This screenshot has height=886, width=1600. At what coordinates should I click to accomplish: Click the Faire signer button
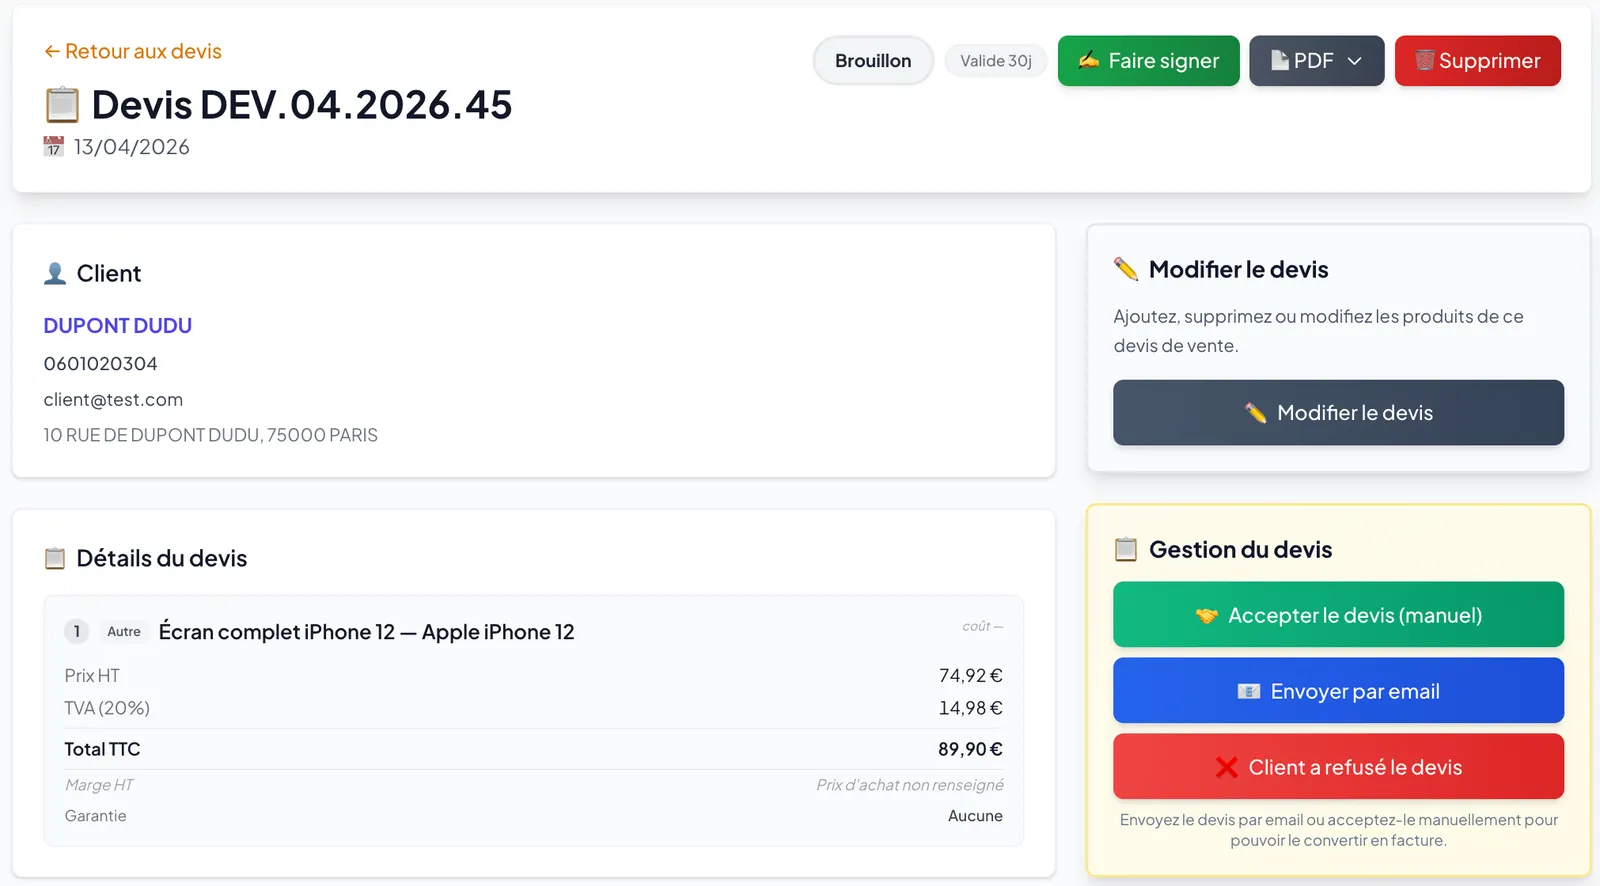tap(1148, 61)
